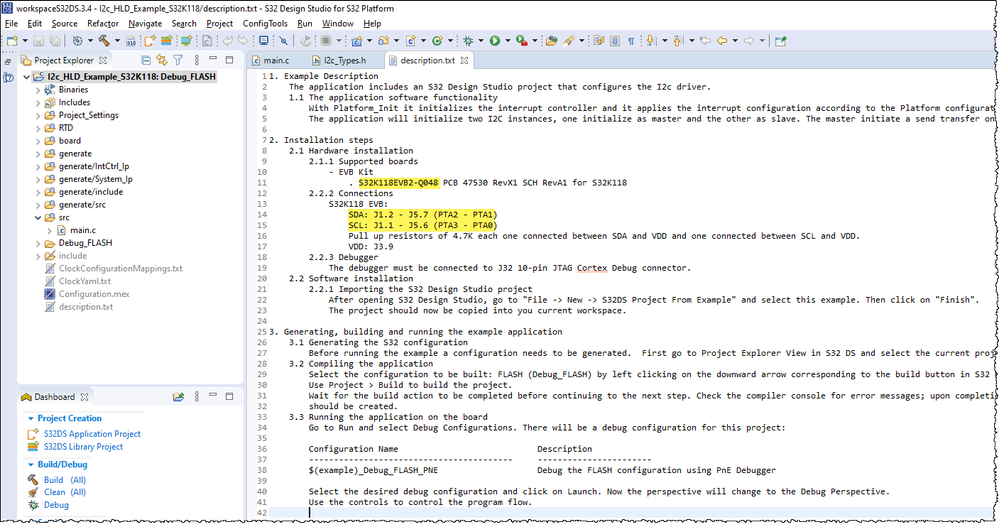
Task: Click the Debug bug toolbar icon
Action: (x=468, y=41)
